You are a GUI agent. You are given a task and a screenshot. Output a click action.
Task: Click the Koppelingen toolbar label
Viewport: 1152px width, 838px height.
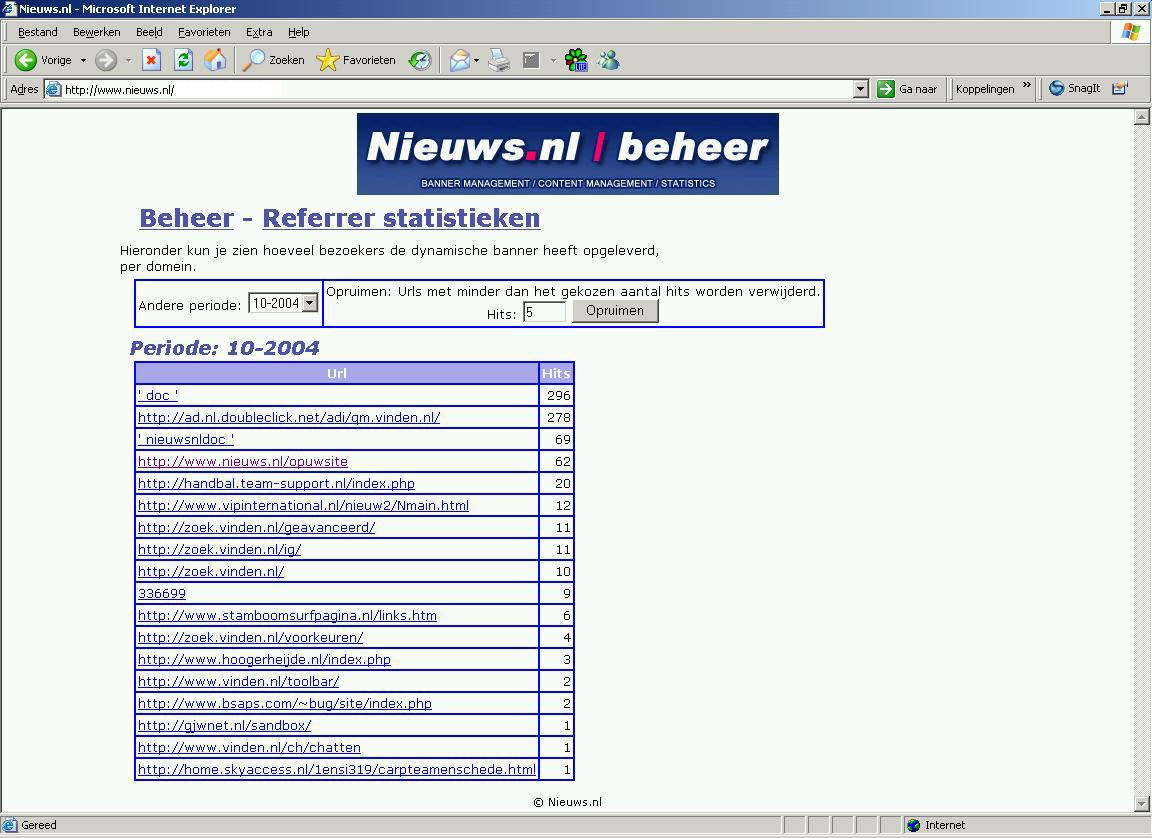(984, 89)
